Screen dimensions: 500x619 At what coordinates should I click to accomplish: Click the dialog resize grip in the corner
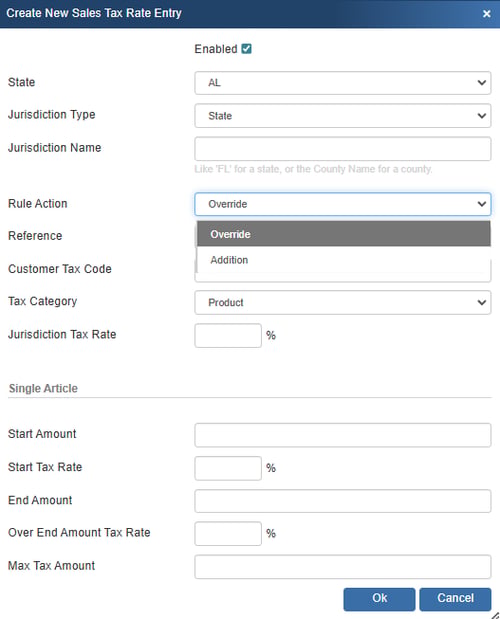pyautogui.click(x=495, y=615)
